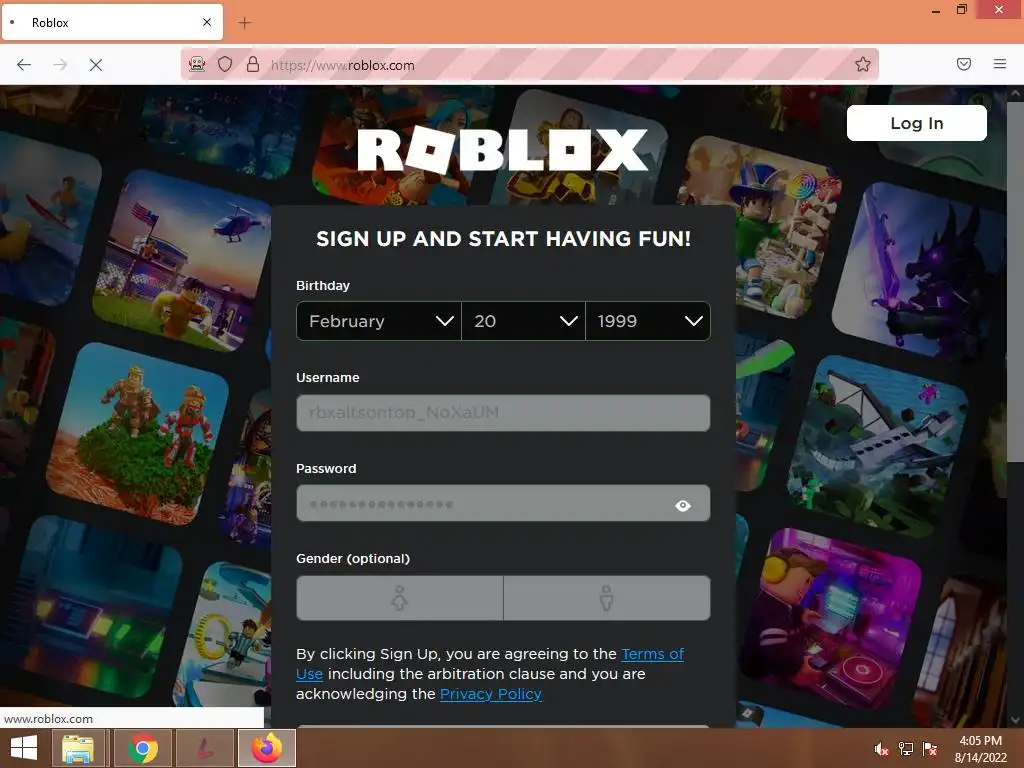This screenshot has height=768, width=1024.
Task: Click the Firefox taskbar icon
Action: click(x=267, y=748)
